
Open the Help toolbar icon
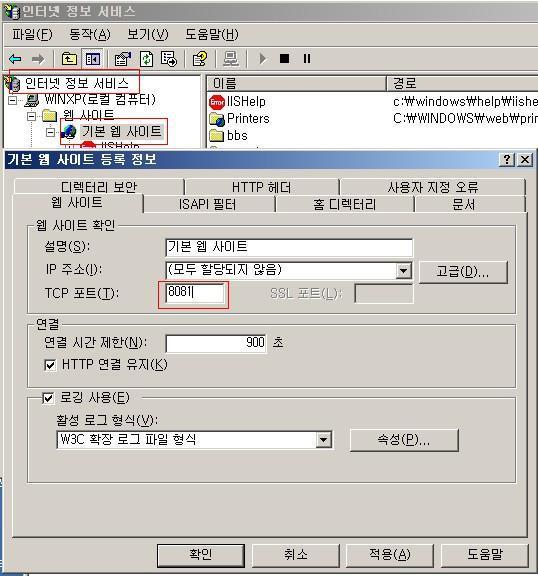tap(200, 59)
